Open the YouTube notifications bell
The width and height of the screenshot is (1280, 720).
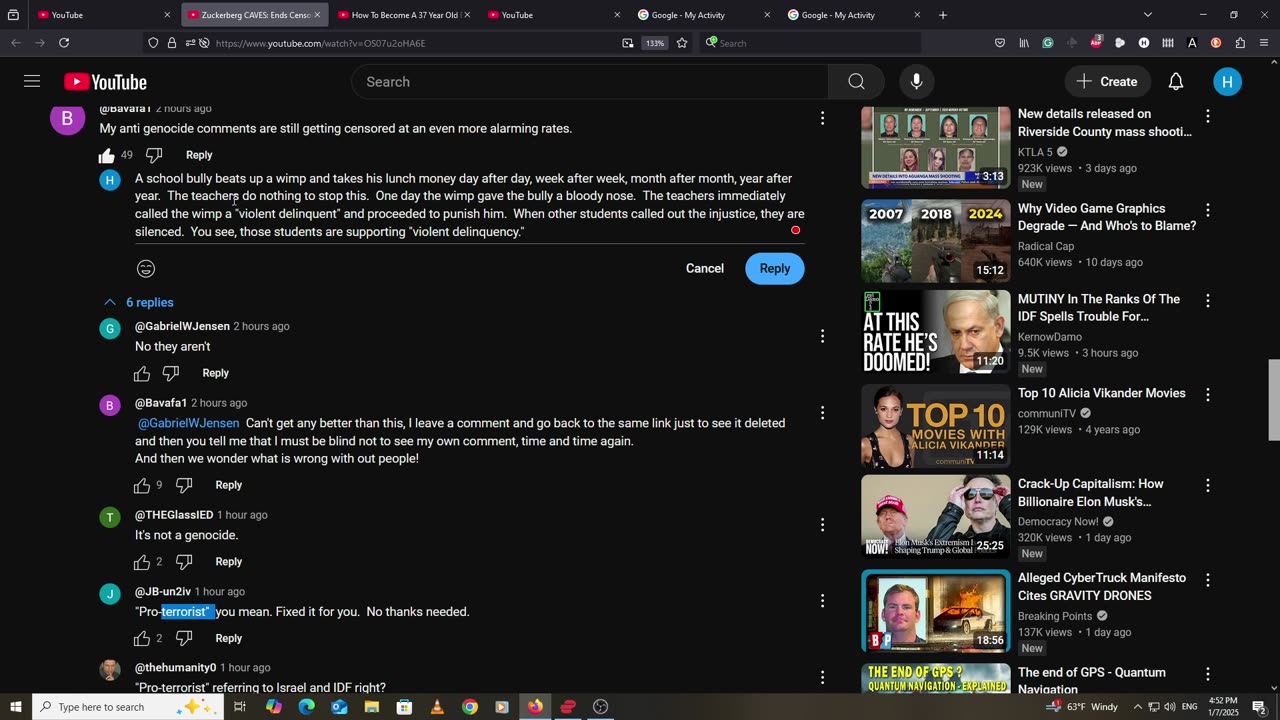coord(1176,82)
